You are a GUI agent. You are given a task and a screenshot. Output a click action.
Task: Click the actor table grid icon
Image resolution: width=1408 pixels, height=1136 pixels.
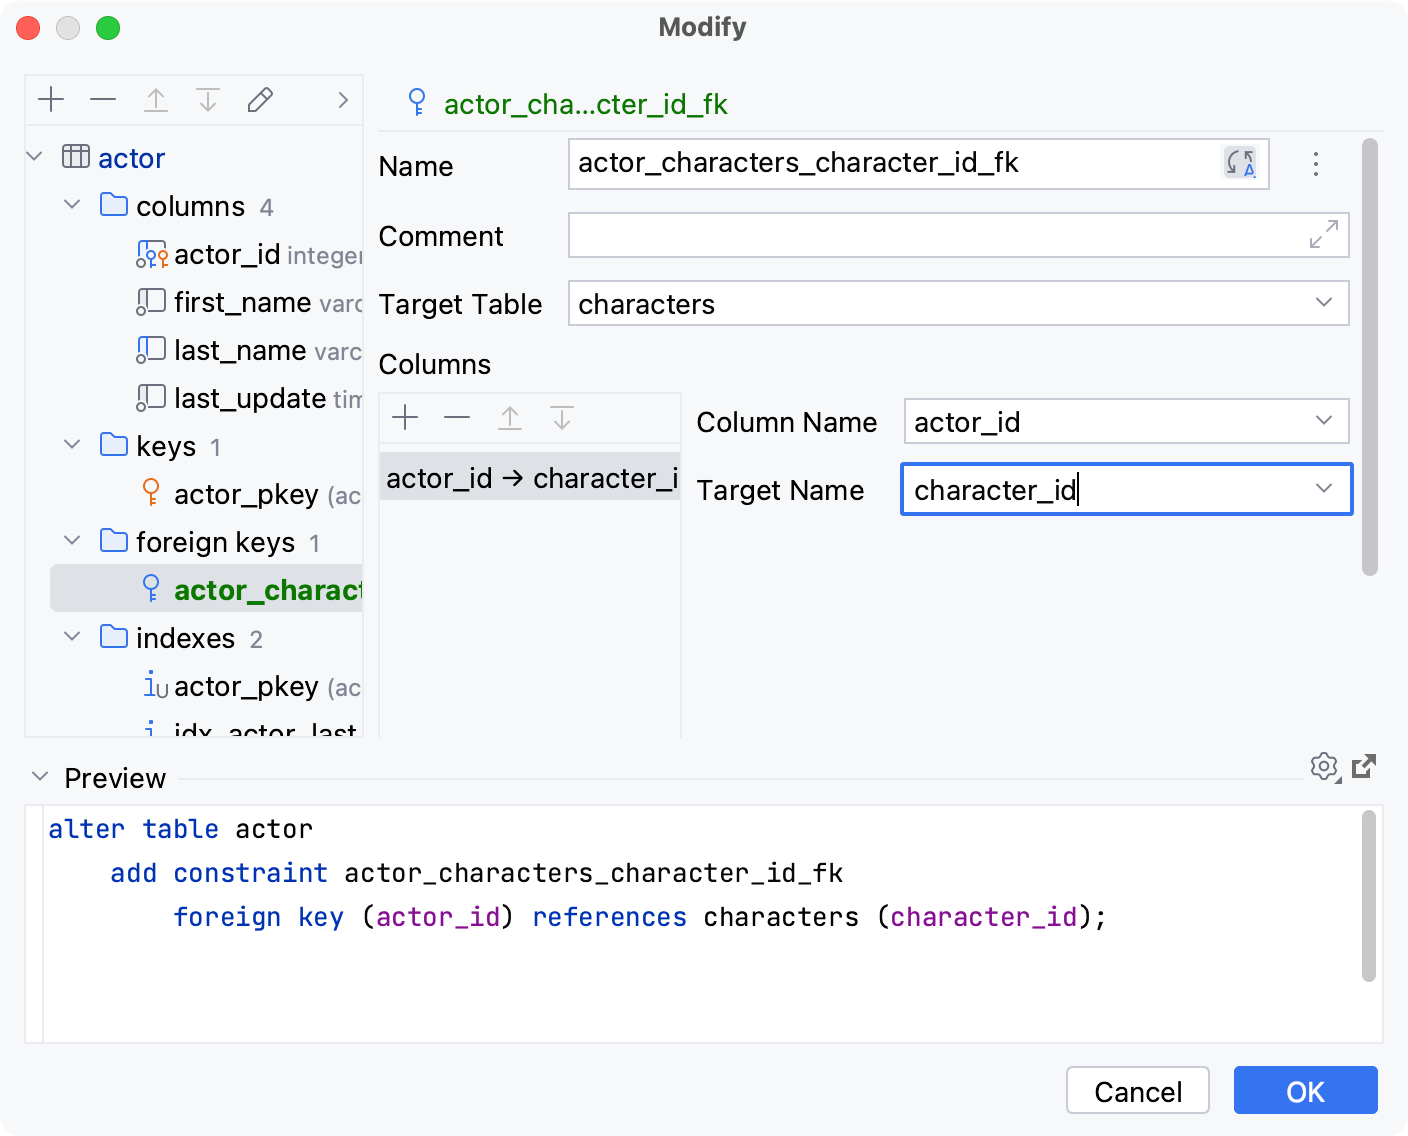[x=76, y=157]
